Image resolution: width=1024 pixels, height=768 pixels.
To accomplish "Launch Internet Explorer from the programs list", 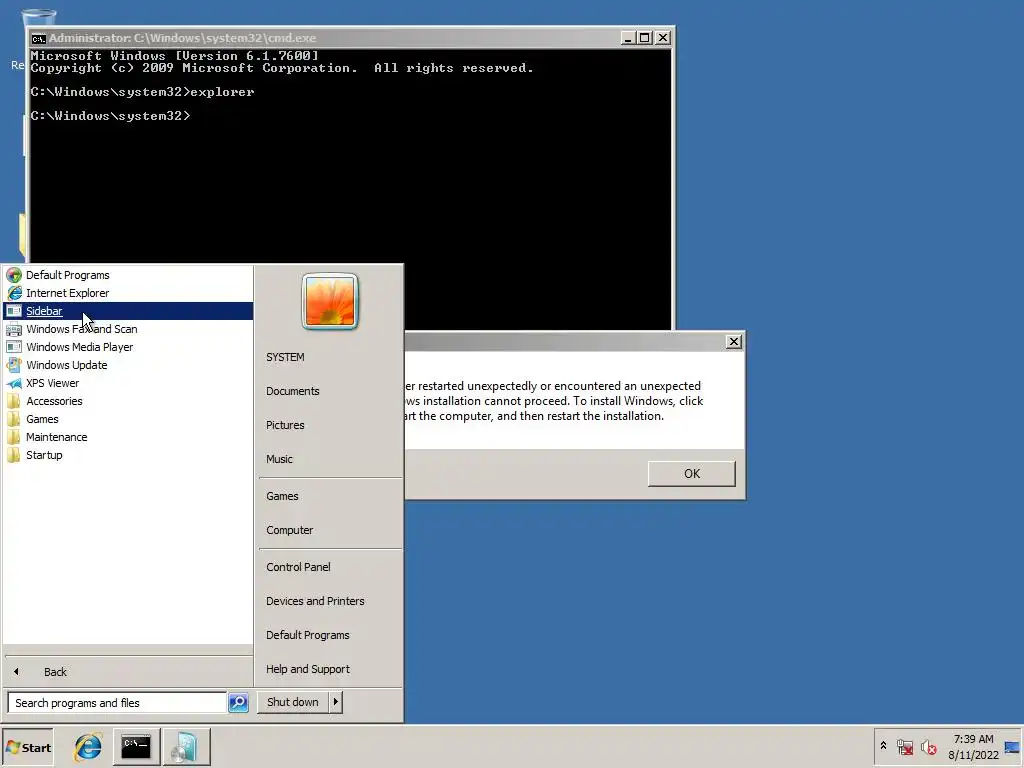I will [x=128, y=293].
